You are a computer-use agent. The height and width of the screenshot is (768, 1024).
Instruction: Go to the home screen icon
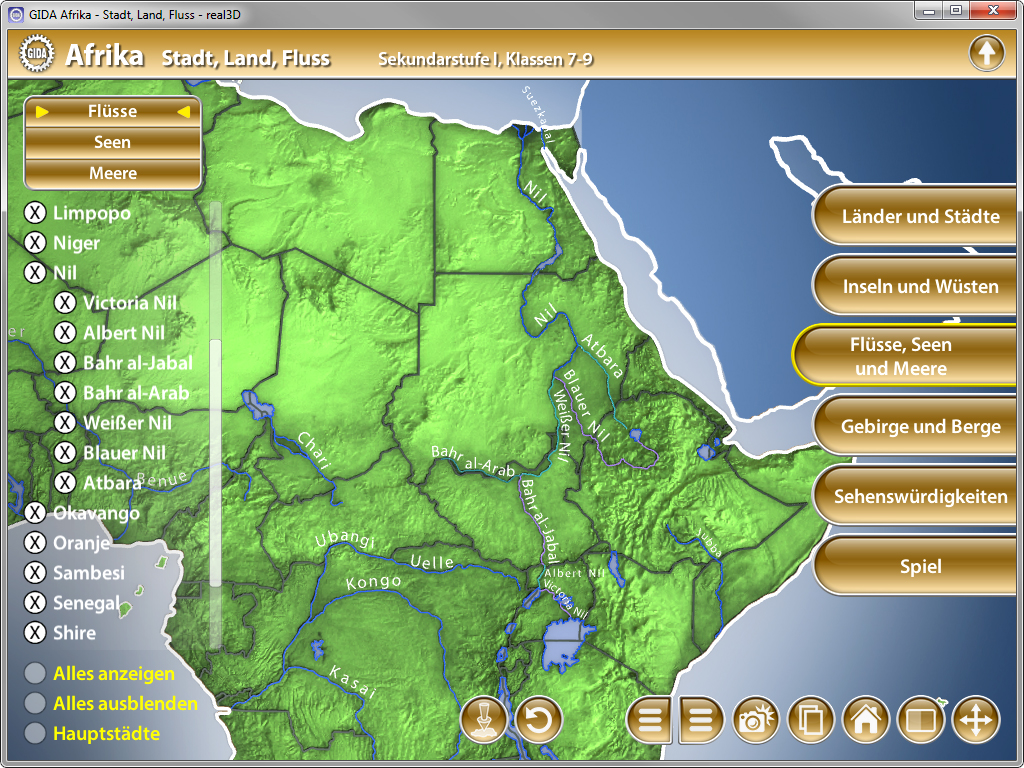pyautogui.click(x=866, y=719)
